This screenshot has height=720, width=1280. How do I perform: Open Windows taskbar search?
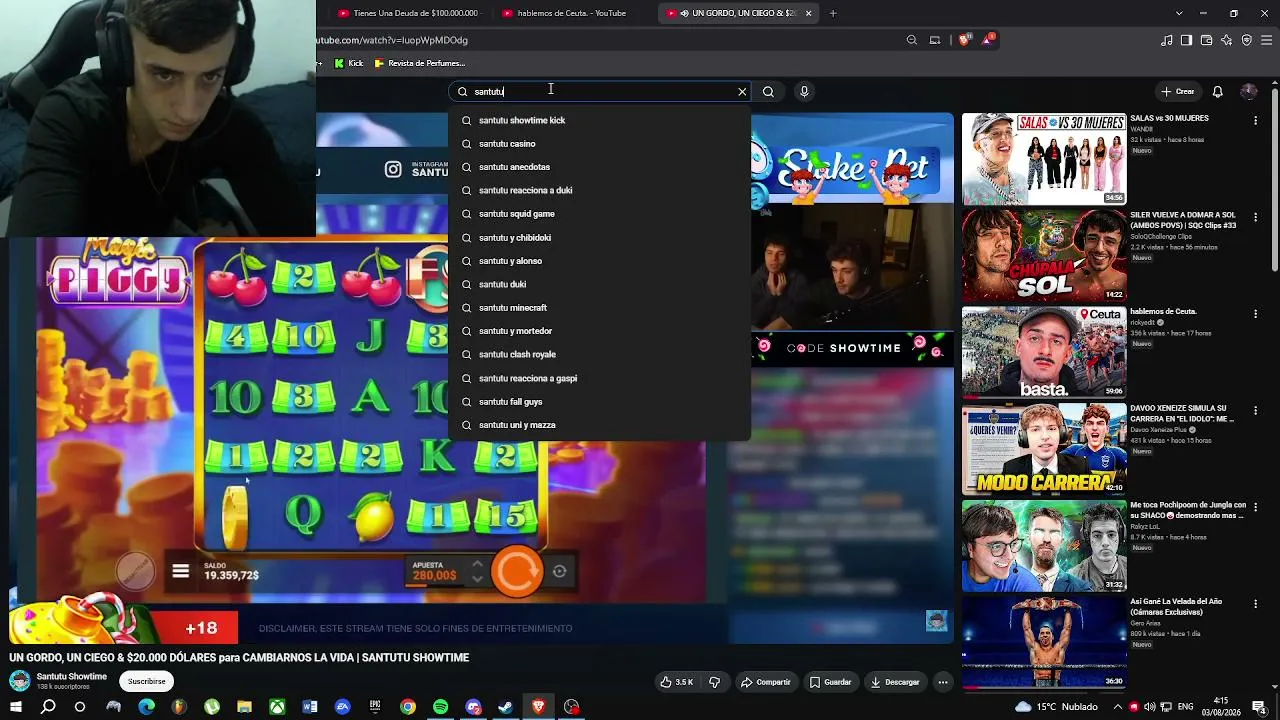(x=48, y=707)
